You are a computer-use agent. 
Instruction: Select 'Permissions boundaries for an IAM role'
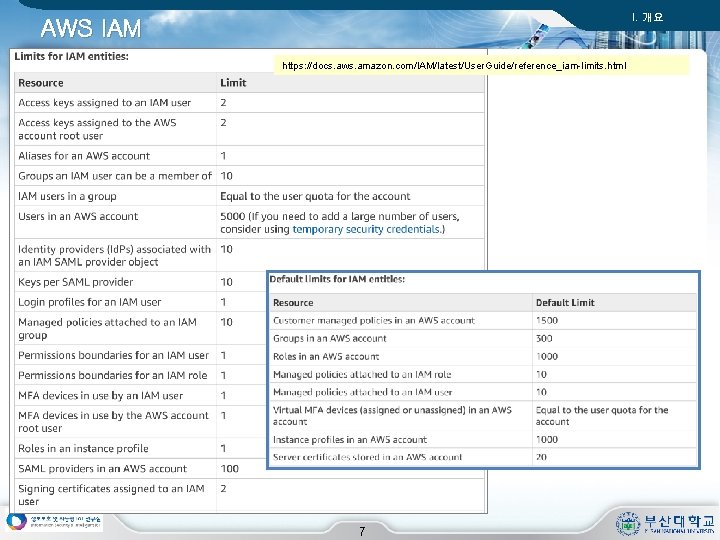click(x=112, y=375)
